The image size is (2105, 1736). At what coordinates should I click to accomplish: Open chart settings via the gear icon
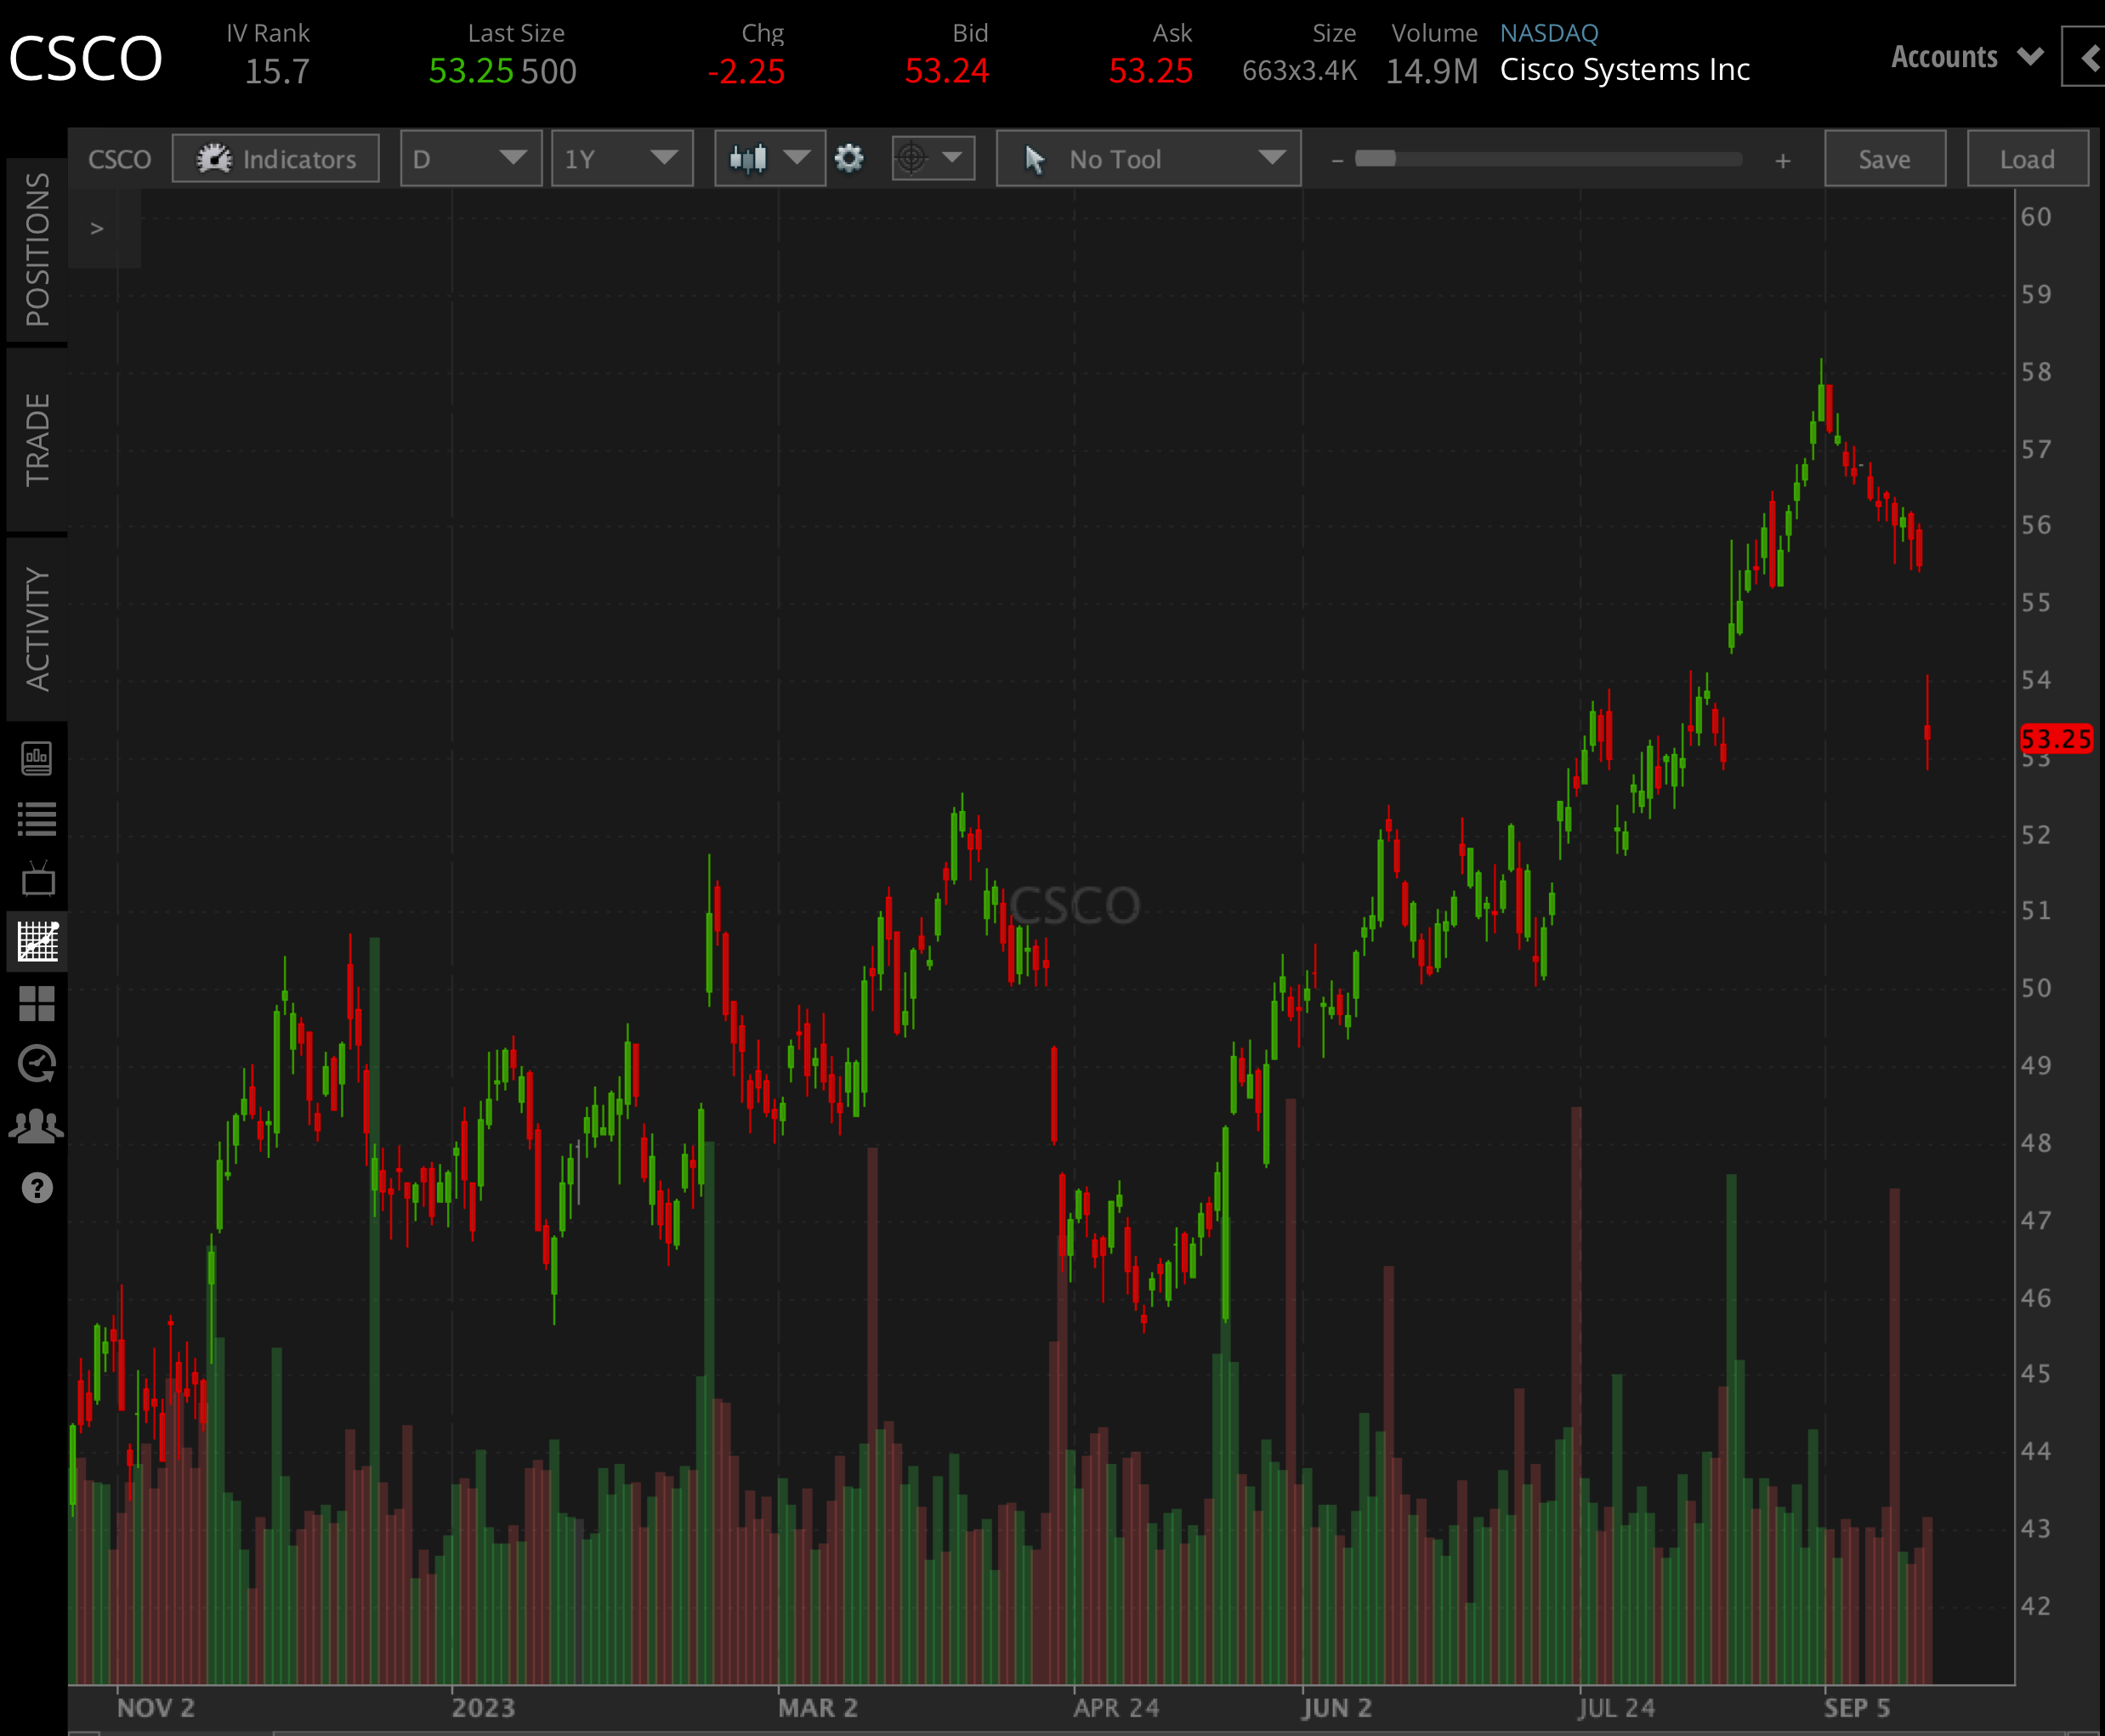849,158
